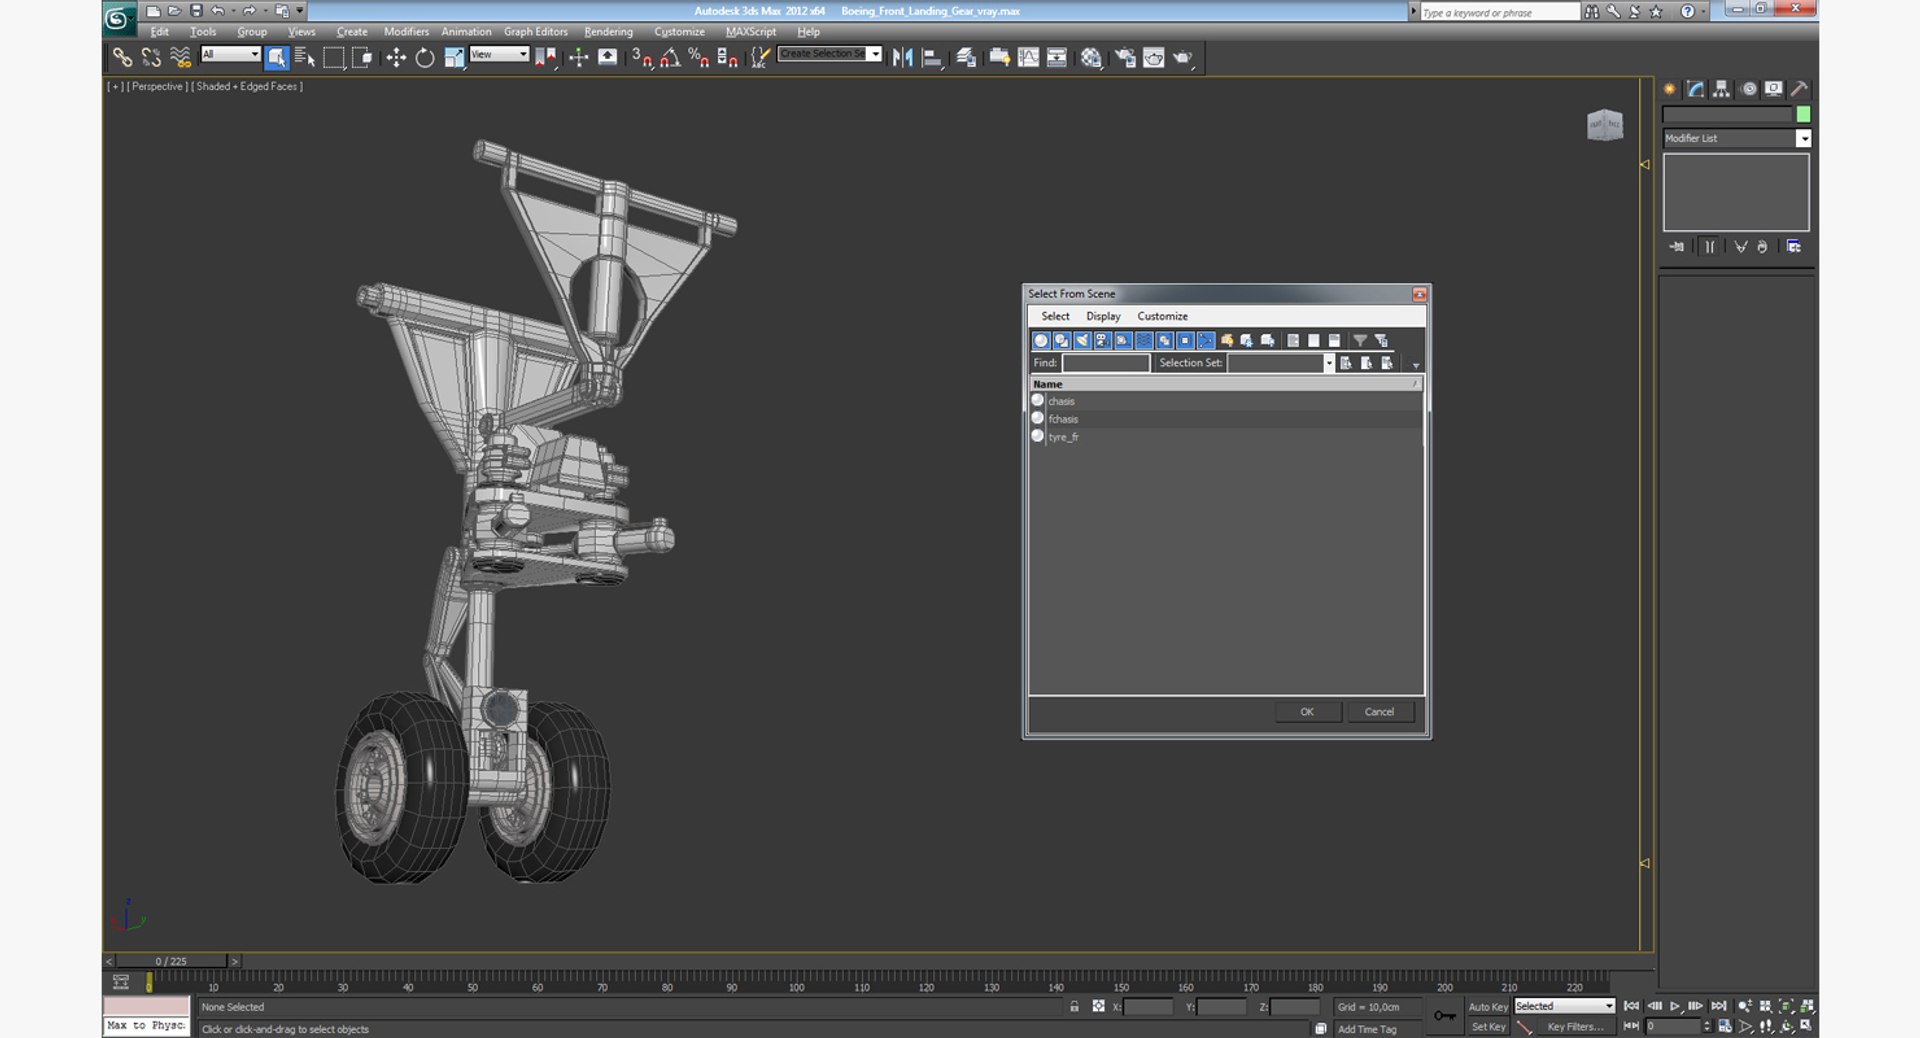Click the ViewCube in the viewport
This screenshot has height=1038, width=1920.
[x=1605, y=125]
